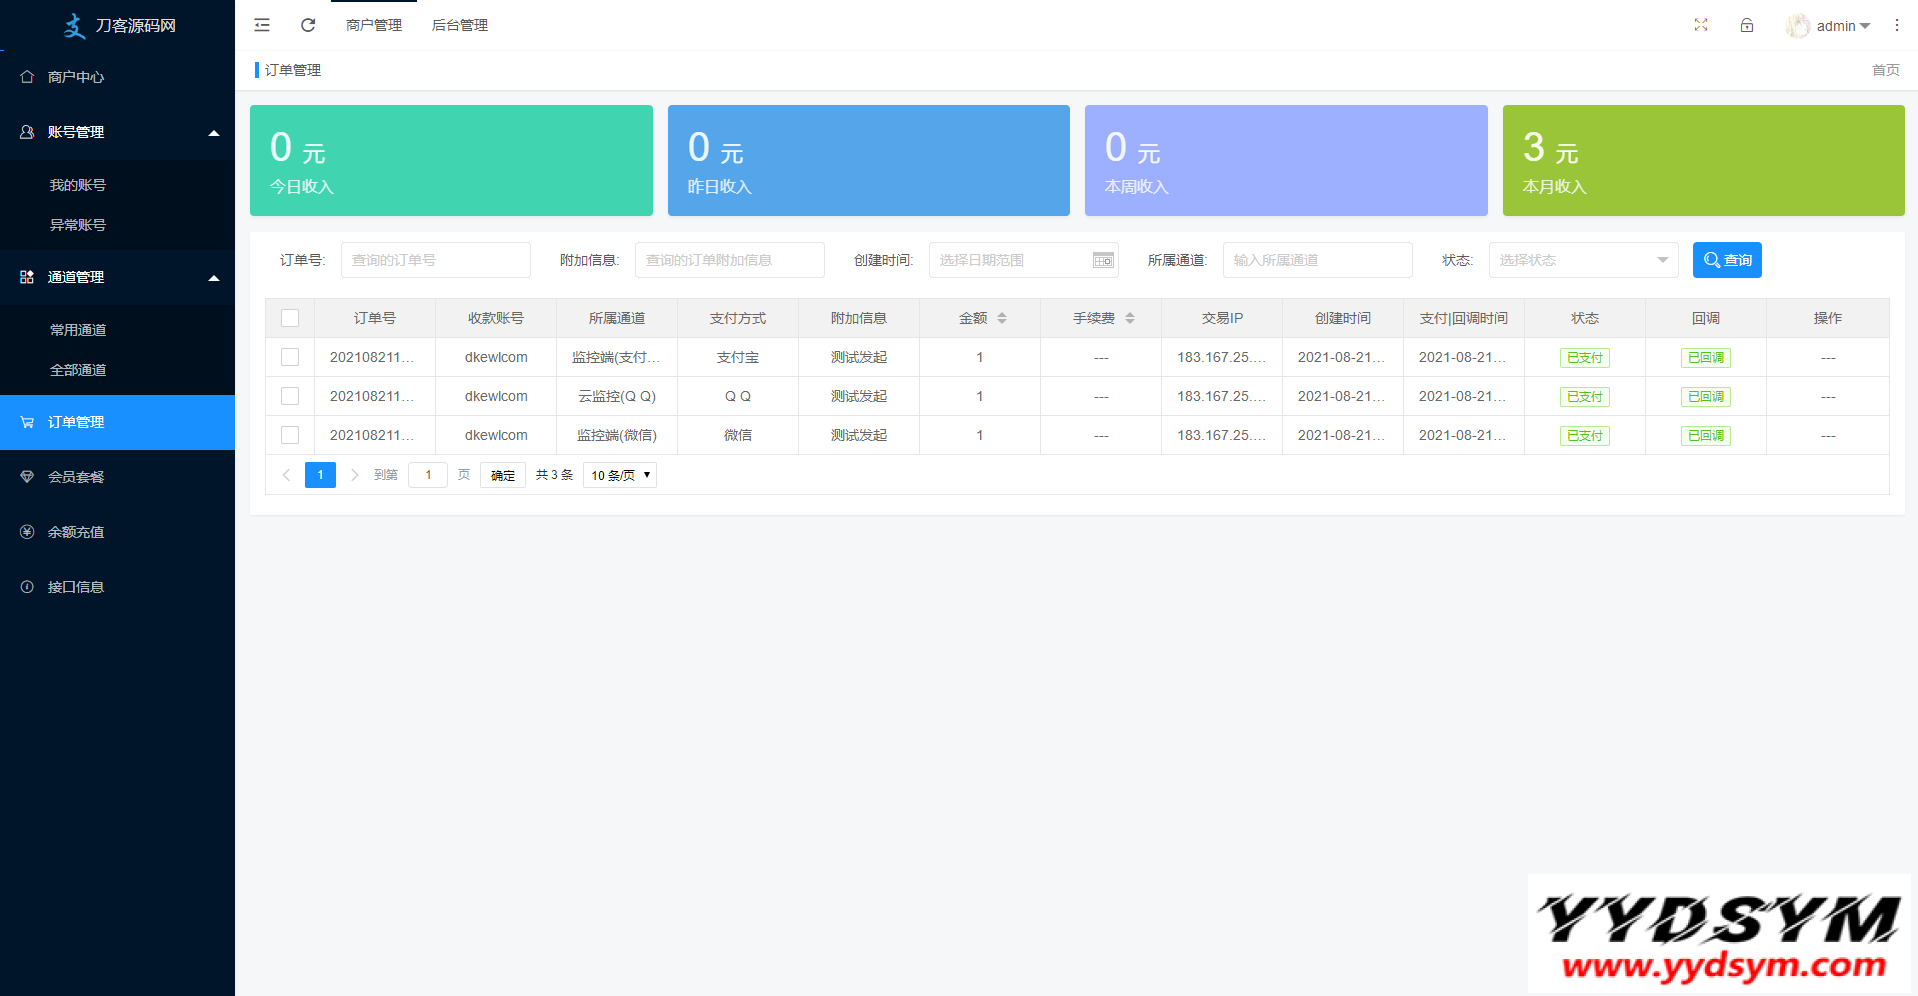Screen dimensions: 1918x996
Task: Enter fullscreen mode via the expand icon
Action: click(x=1700, y=25)
